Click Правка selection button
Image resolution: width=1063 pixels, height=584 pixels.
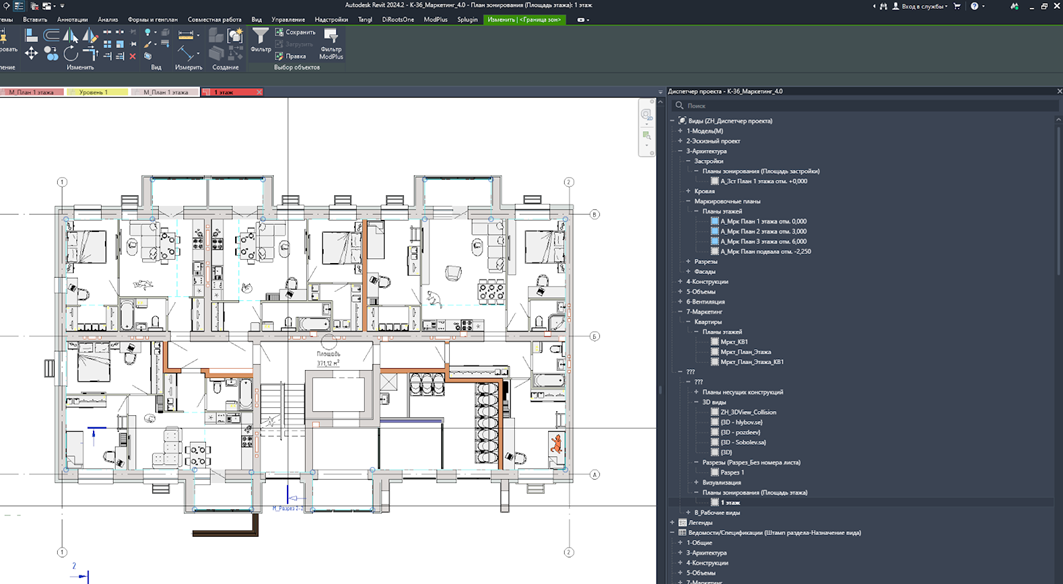click(x=290, y=56)
